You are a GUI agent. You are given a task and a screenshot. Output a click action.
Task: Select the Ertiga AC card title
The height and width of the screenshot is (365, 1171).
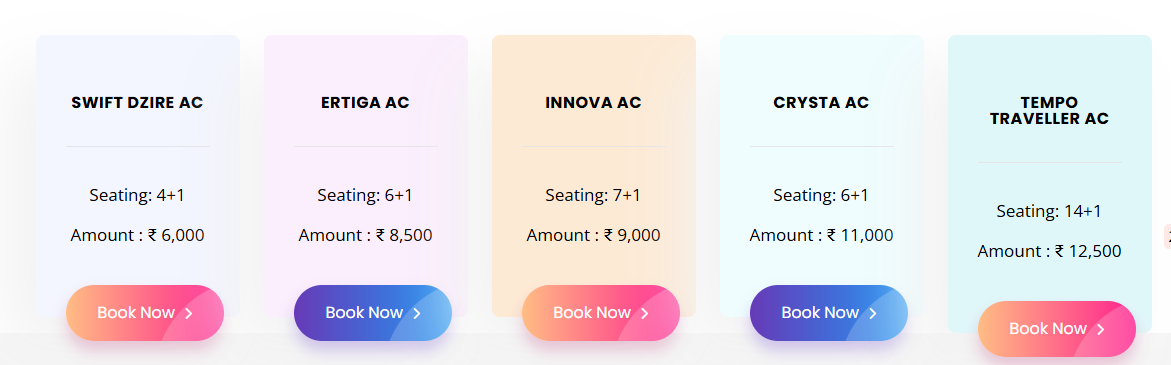pyautogui.click(x=365, y=102)
